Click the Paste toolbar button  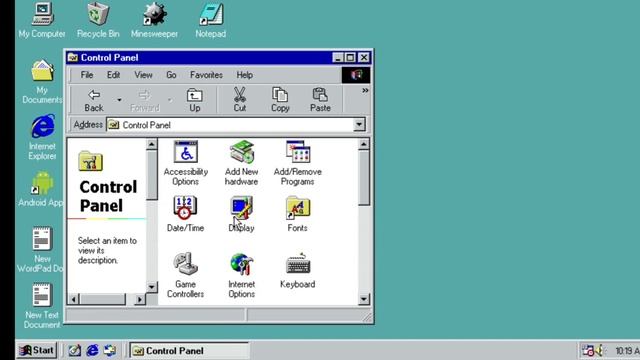(x=320, y=100)
